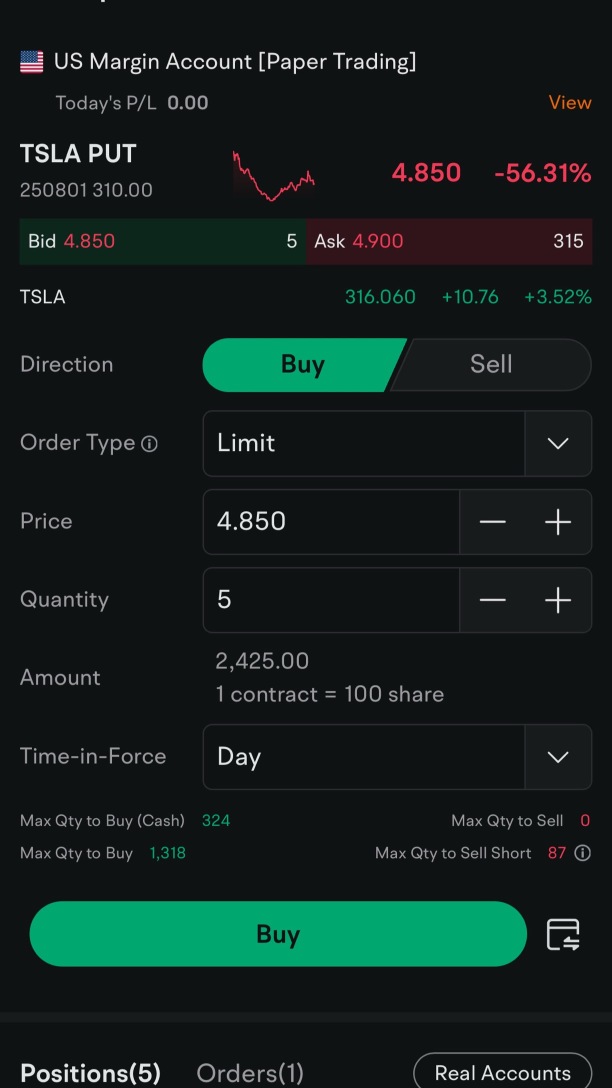The width and height of the screenshot is (612, 1088).
Task: Tap the orange View link
Action: pyautogui.click(x=570, y=103)
